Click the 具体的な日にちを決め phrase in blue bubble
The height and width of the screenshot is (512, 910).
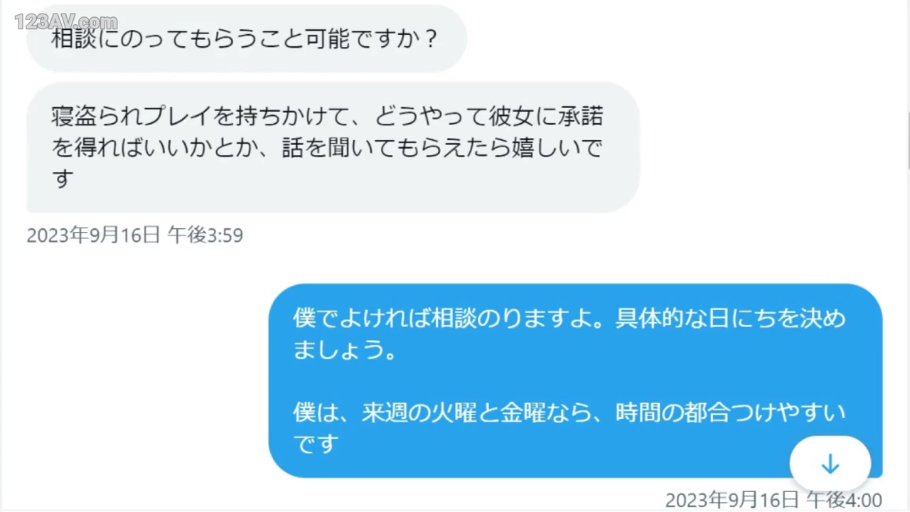point(731,318)
